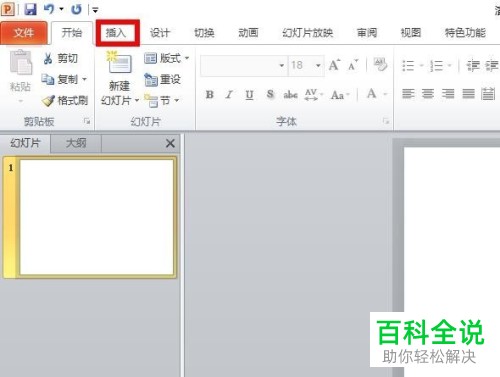Apply font color with A icon
Screen dimensions: 500x377
[x=372, y=94]
